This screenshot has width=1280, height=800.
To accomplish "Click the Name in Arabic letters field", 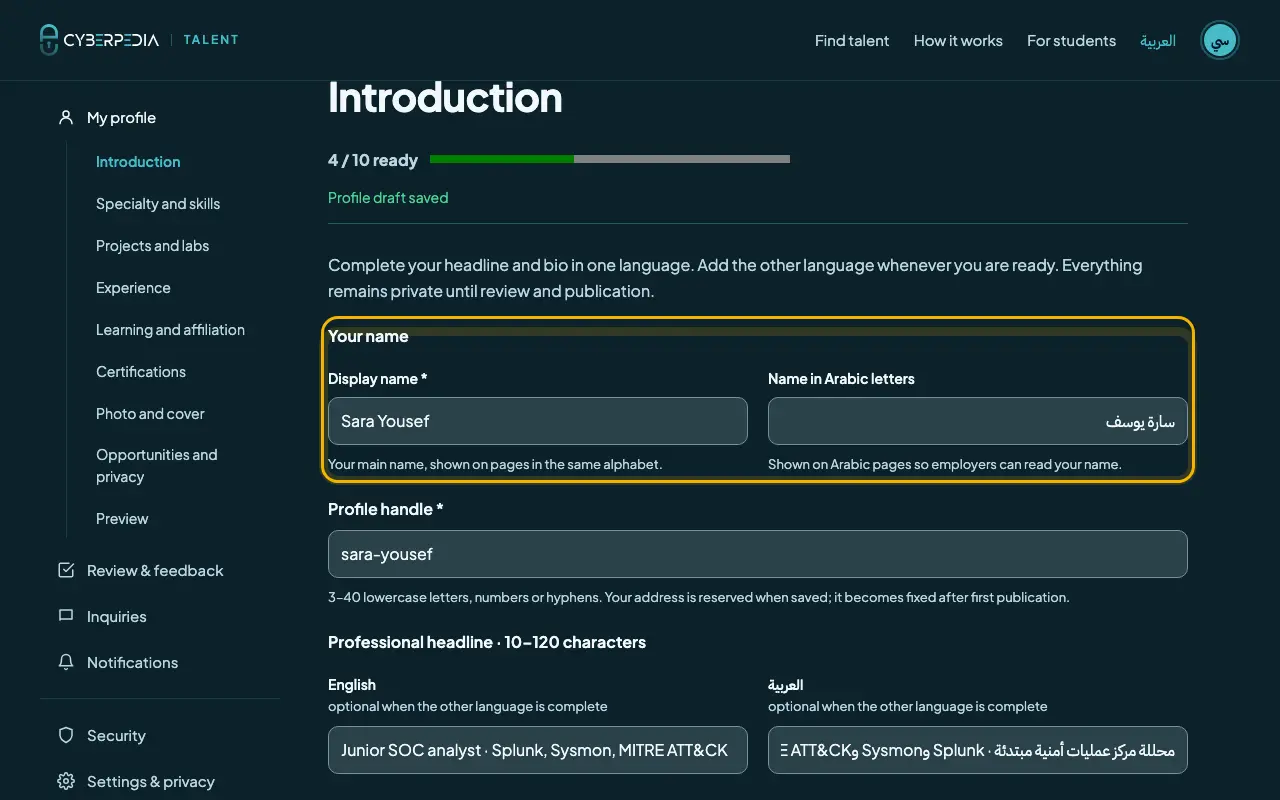I will click(978, 421).
